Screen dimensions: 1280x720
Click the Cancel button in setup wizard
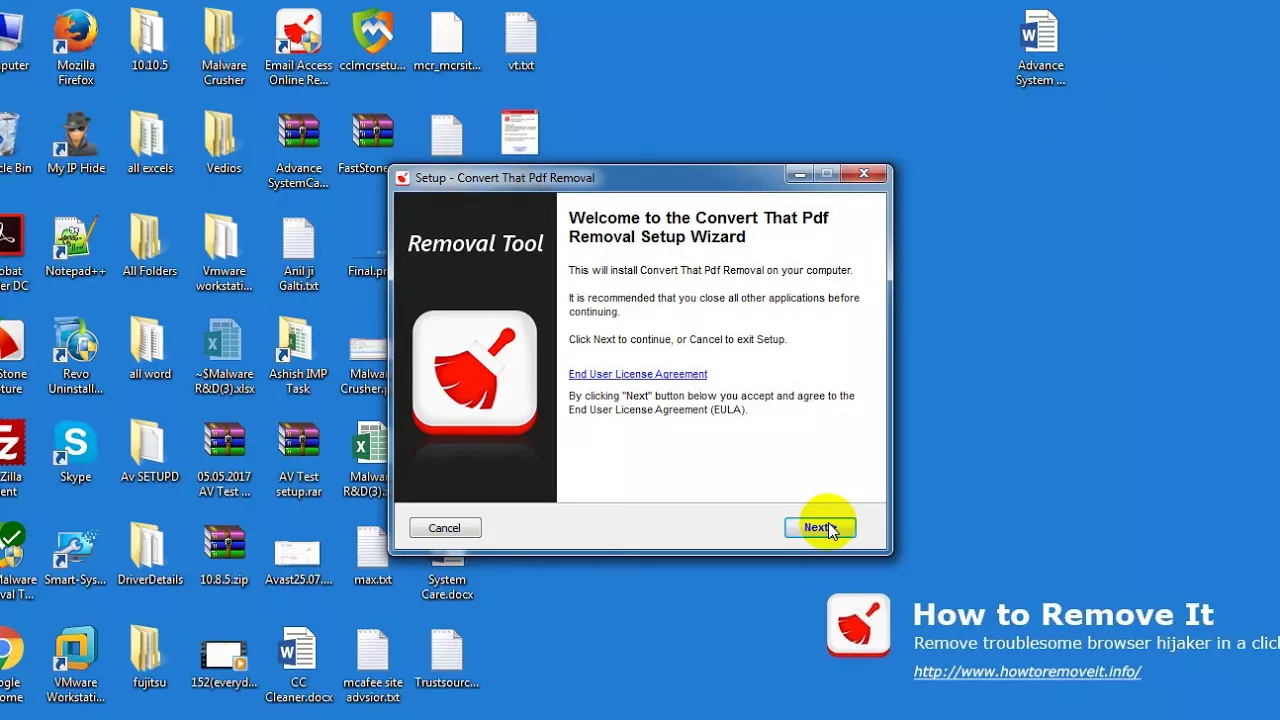tap(445, 528)
